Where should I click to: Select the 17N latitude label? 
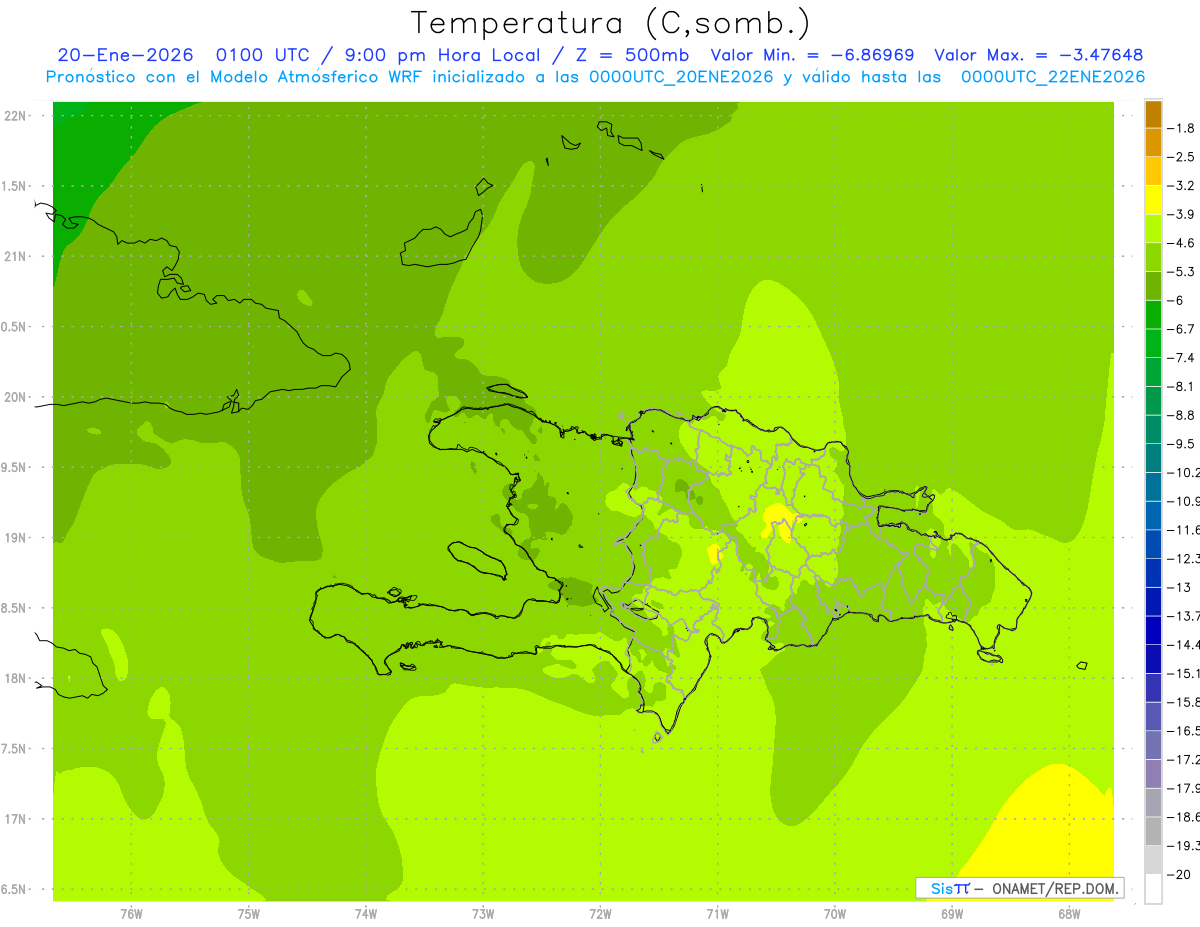pyautogui.click(x=15, y=819)
